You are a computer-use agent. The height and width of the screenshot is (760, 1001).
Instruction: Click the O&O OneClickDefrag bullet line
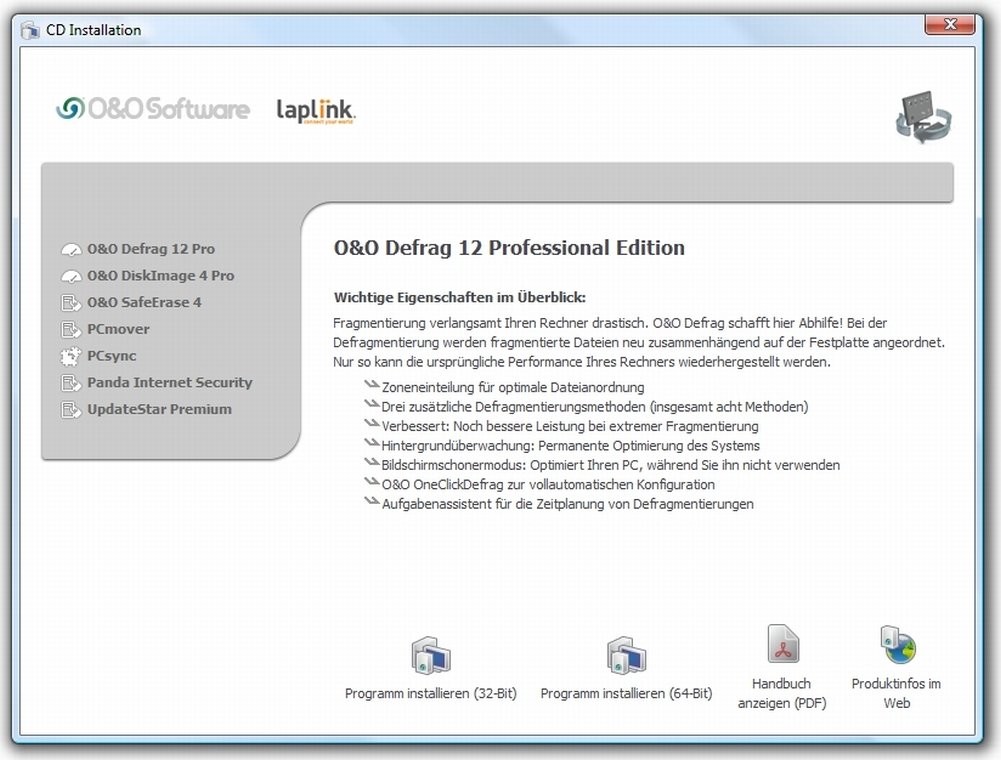point(548,485)
